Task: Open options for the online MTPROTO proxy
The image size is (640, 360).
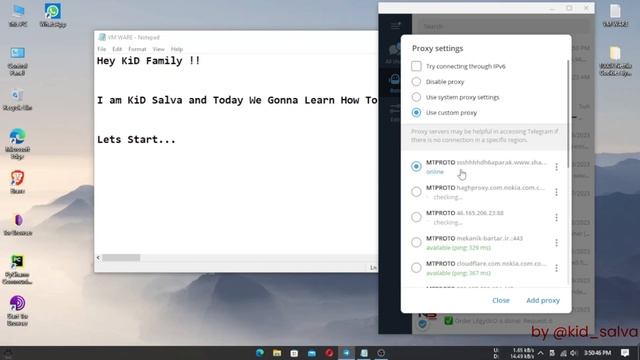Action: [556, 167]
